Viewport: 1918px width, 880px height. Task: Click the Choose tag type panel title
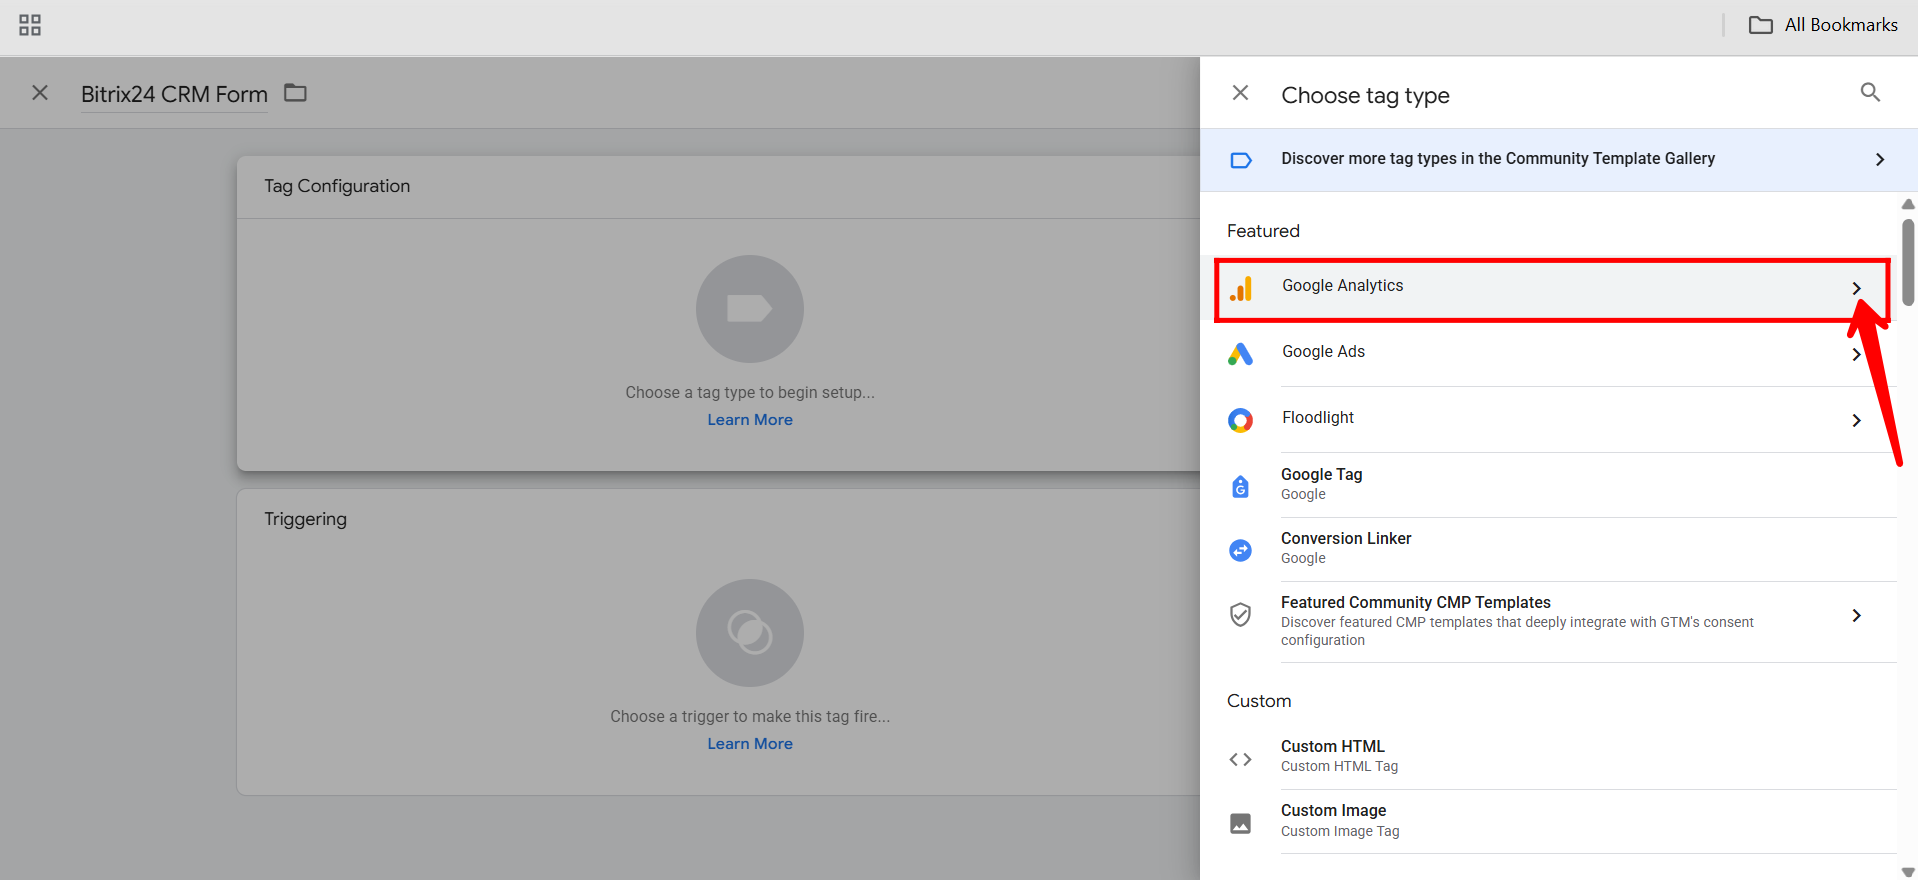[x=1365, y=96]
